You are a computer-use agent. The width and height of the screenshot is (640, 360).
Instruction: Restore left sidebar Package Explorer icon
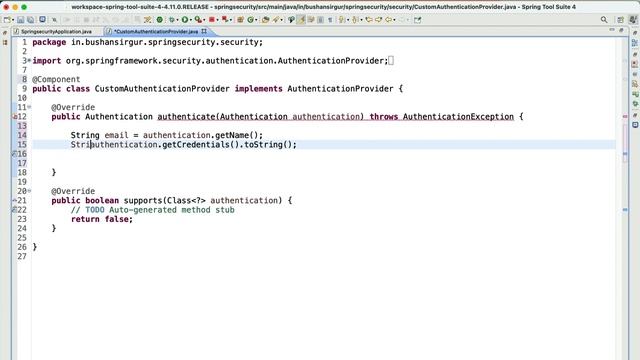[5, 42]
